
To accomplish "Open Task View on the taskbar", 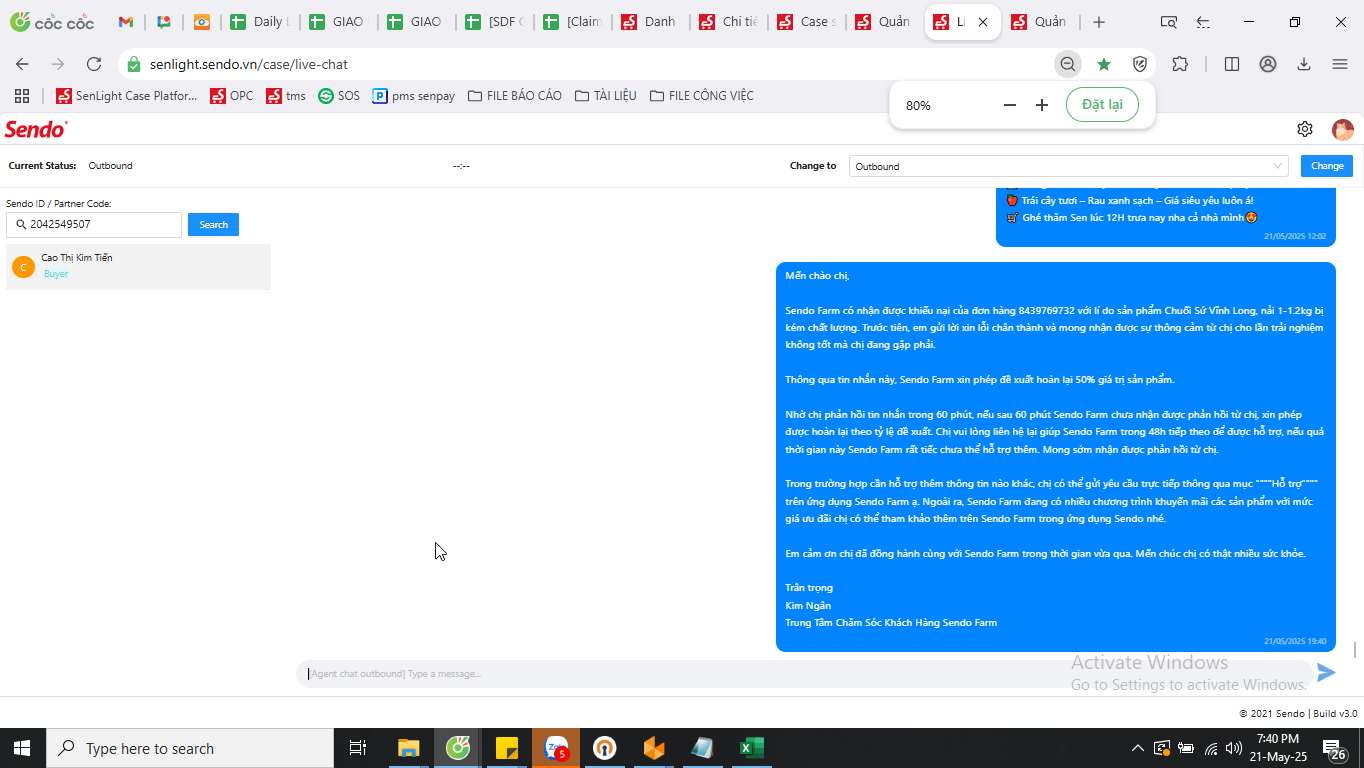I will pos(357,748).
